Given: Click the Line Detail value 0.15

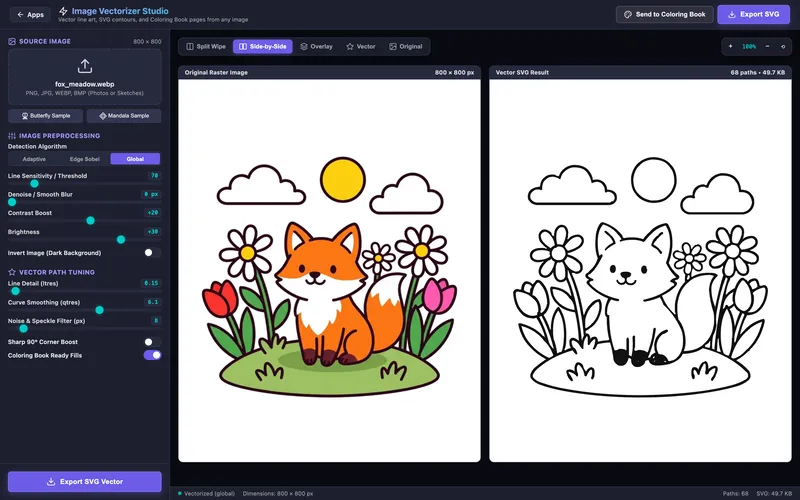Looking at the screenshot, I should (151, 283).
